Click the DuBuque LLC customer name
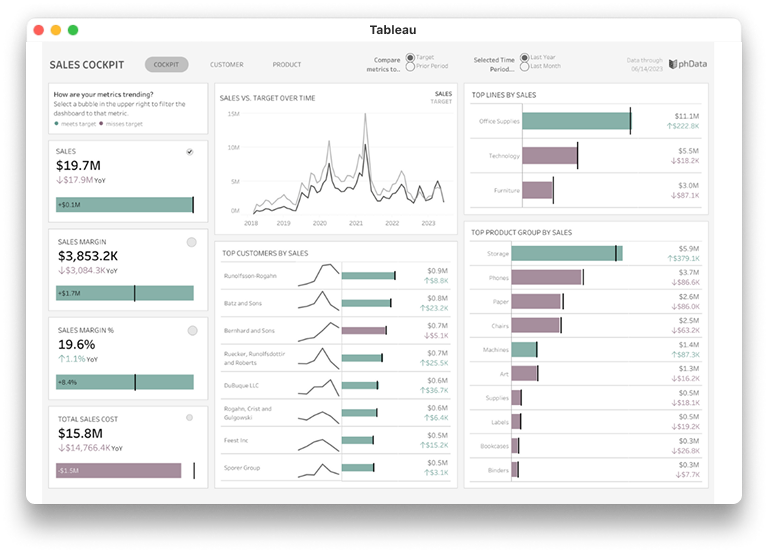 point(241,385)
